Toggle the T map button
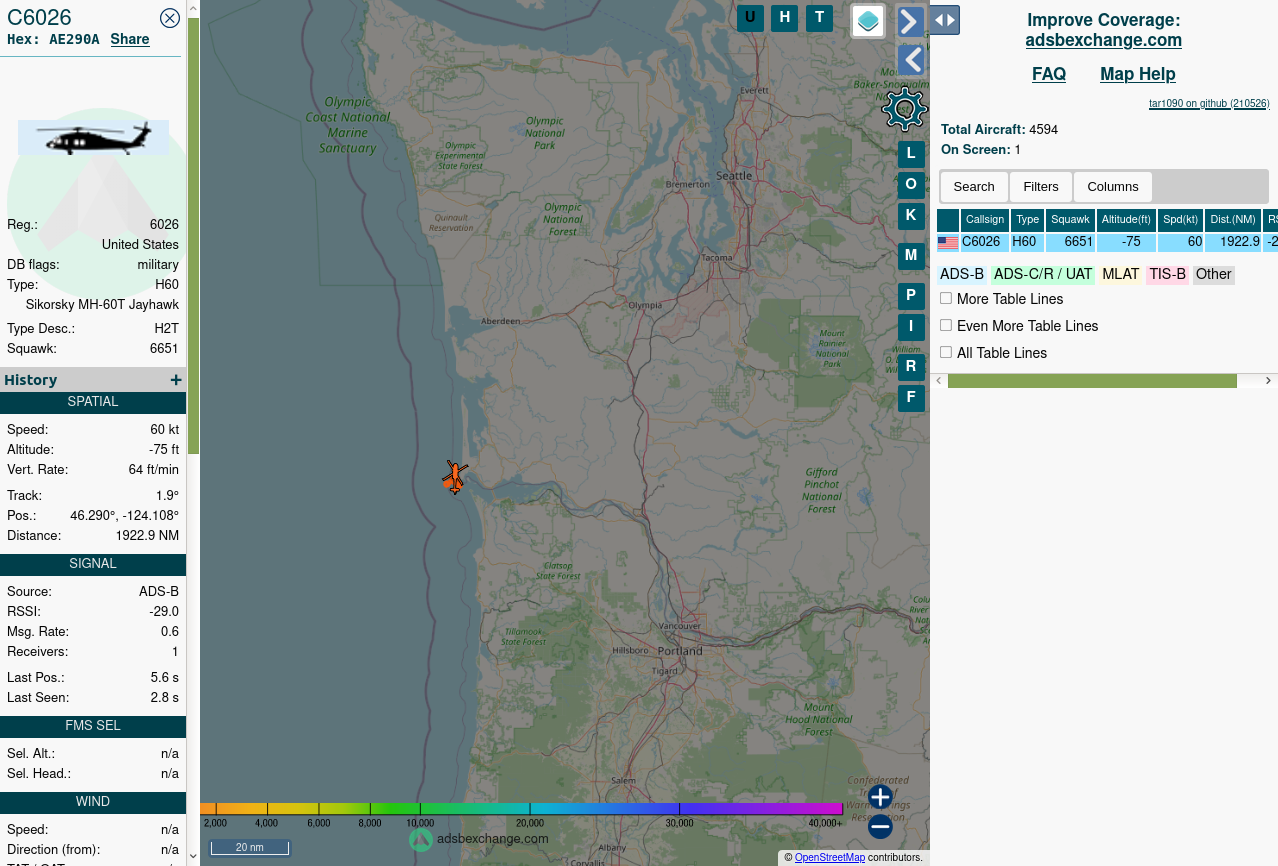Viewport: 1278px width, 866px height. coord(820,18)
